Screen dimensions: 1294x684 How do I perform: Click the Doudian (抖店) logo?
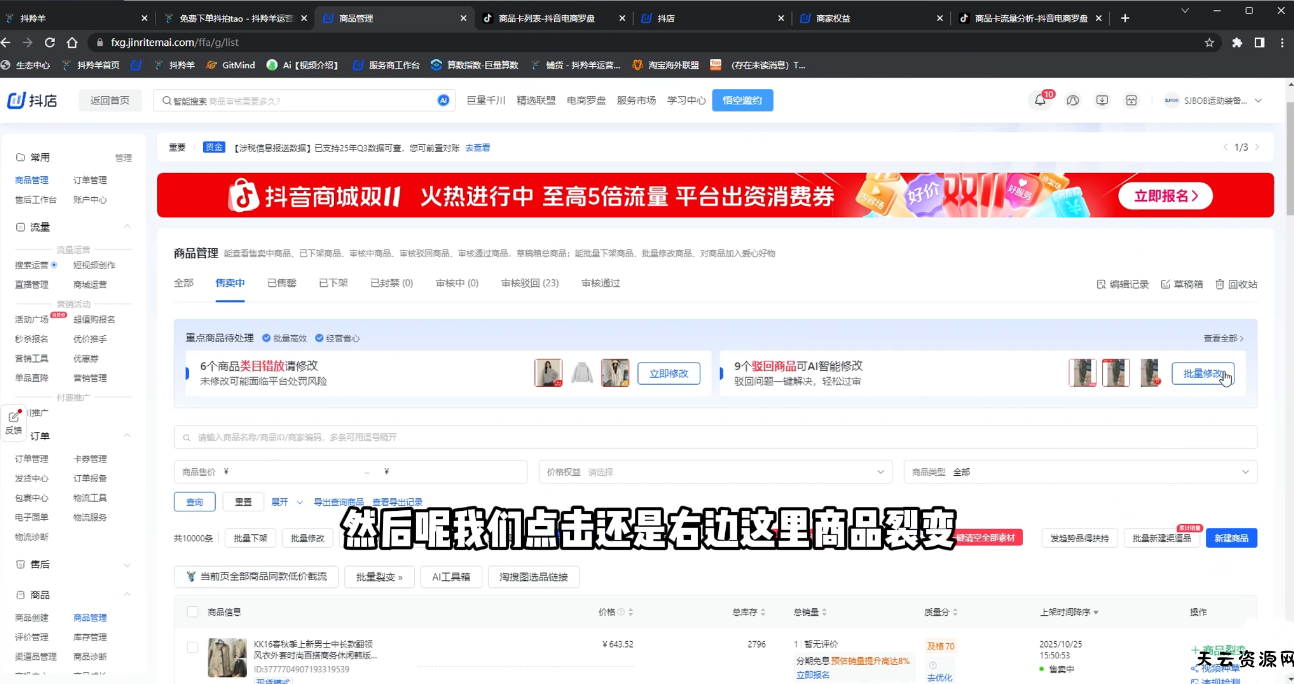coord(32,100)
